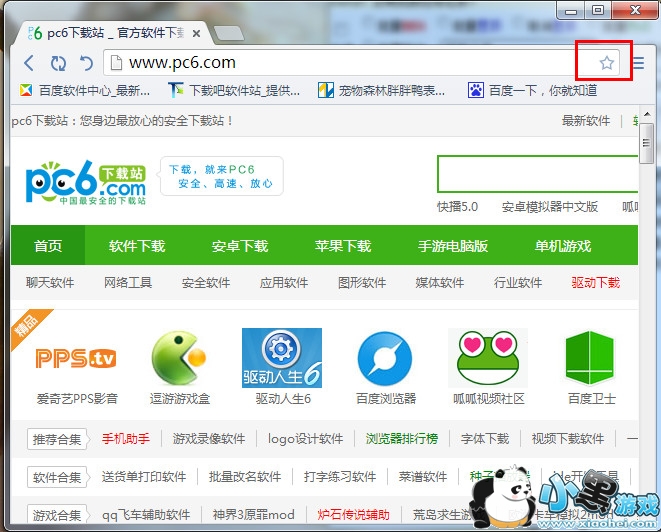This screenshot has width=661, height=532.
Task: Open 驱动下载 category
Action: pyautogui.click(x=596, y=282)
